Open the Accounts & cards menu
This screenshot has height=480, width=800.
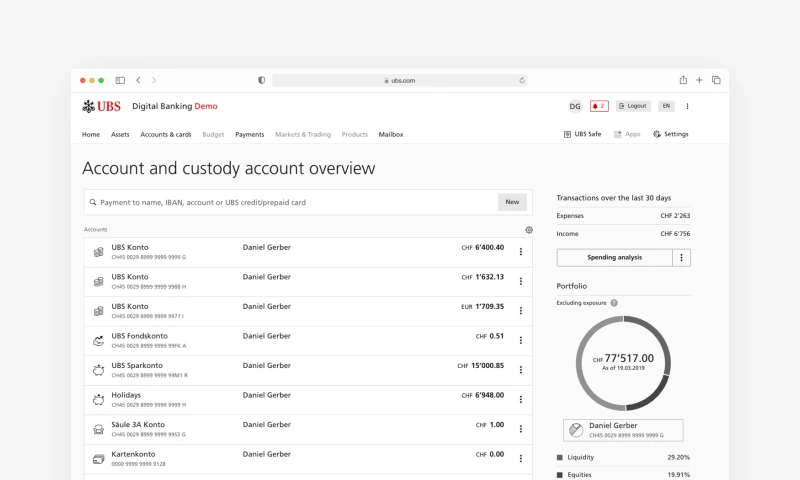(x=165, y=134)
